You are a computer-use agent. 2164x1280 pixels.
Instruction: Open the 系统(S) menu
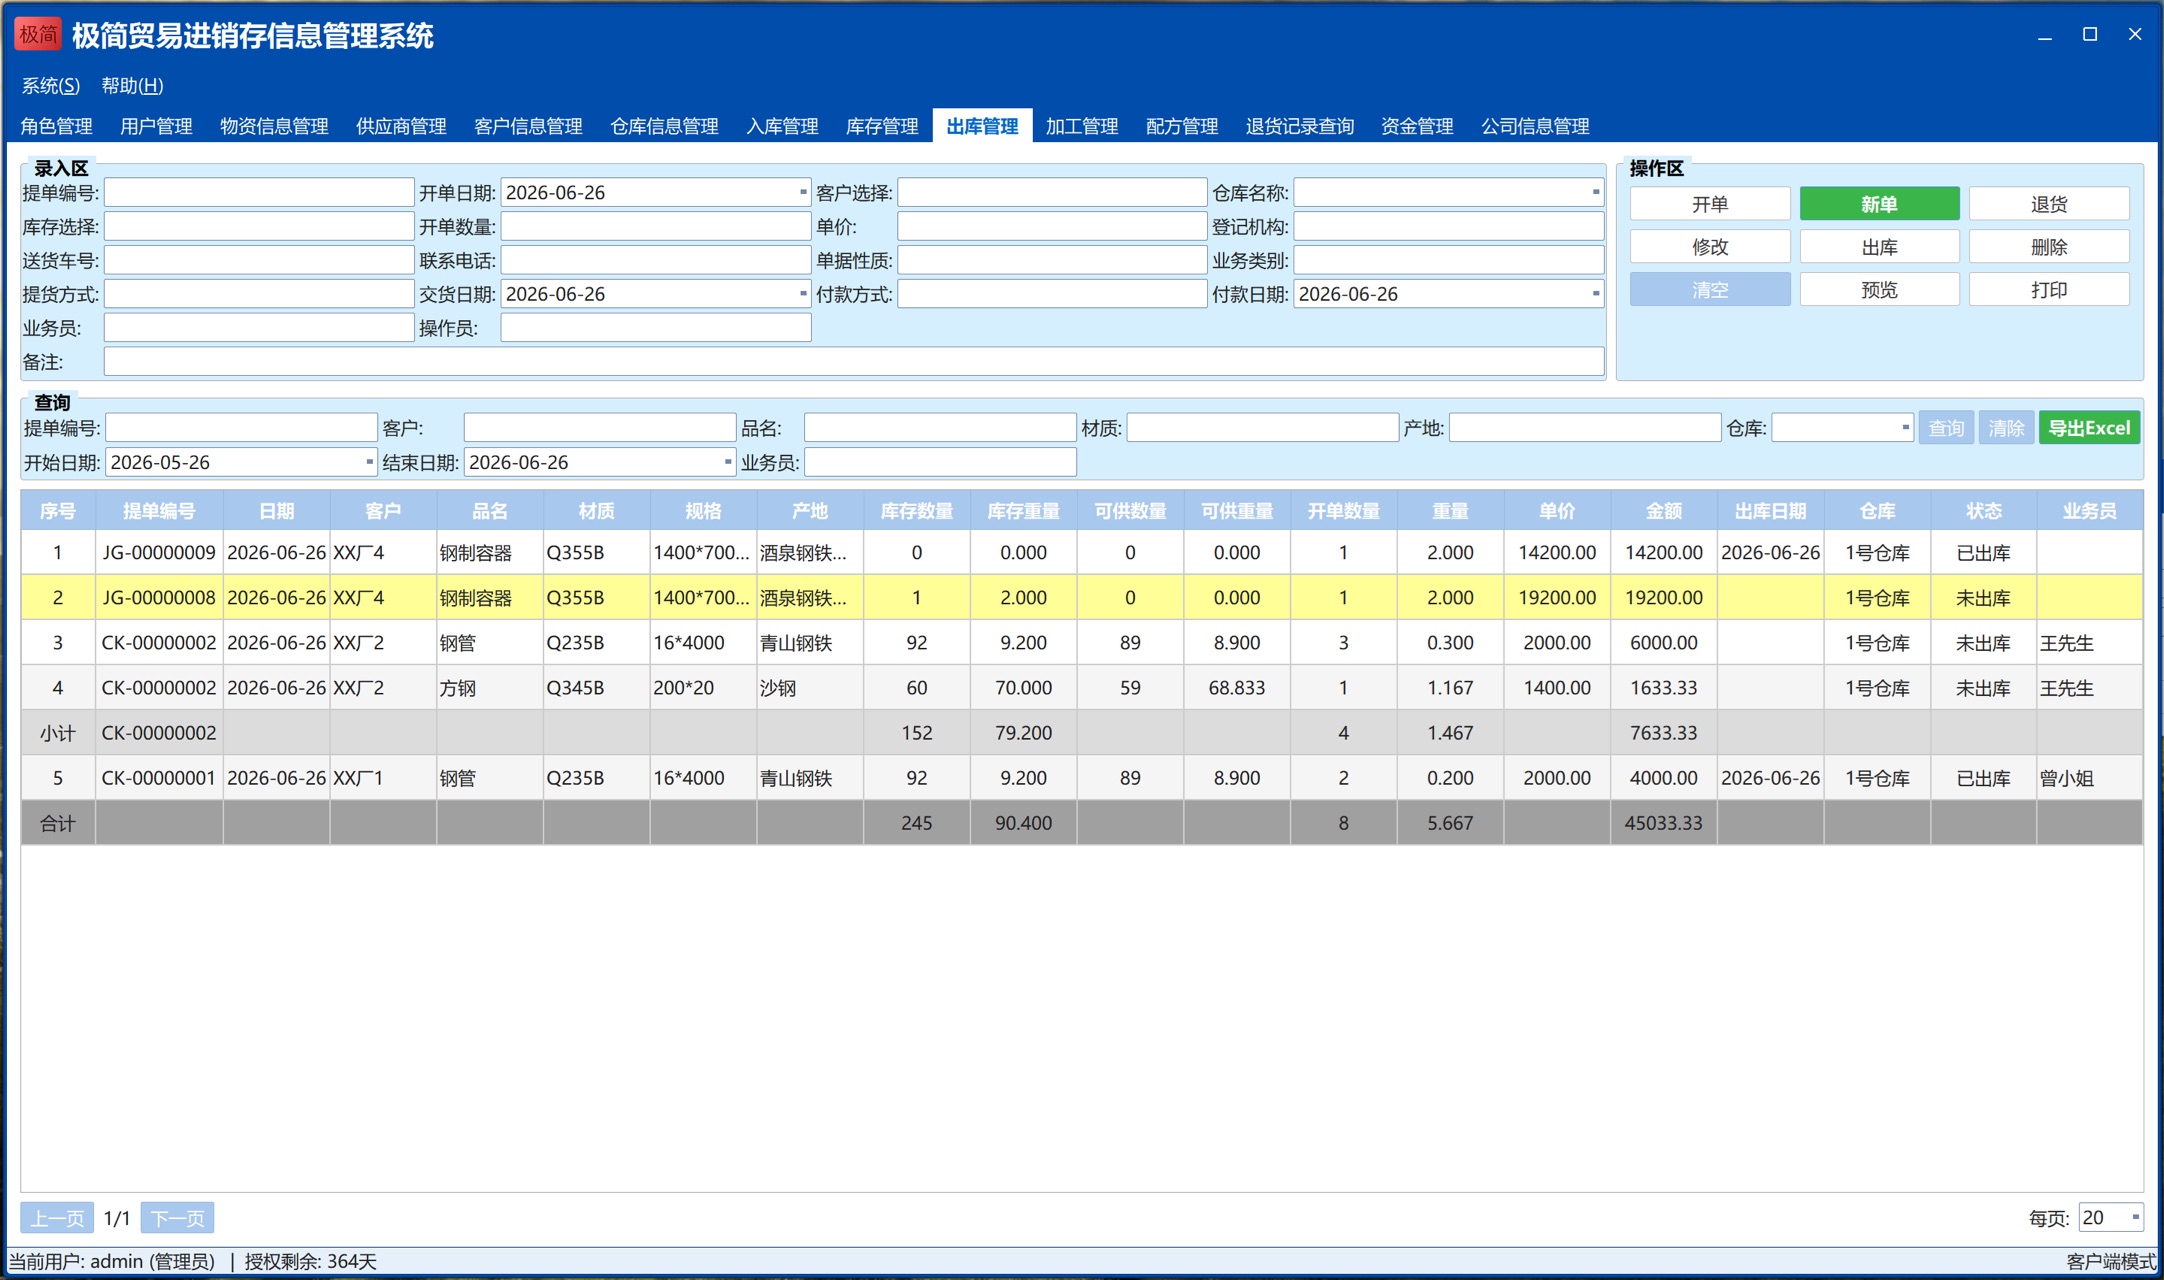(51, 86)
